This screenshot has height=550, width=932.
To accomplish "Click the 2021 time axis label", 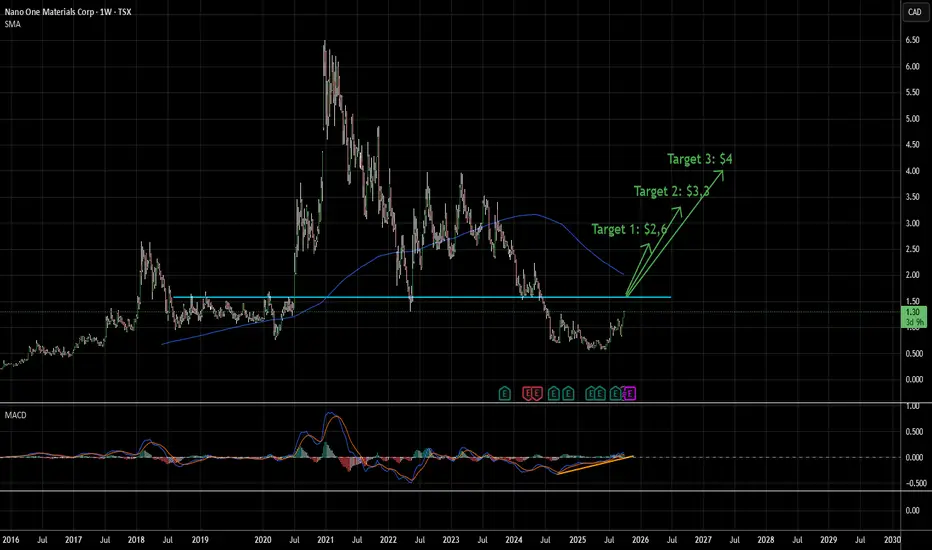I will (x=325, y=540).
